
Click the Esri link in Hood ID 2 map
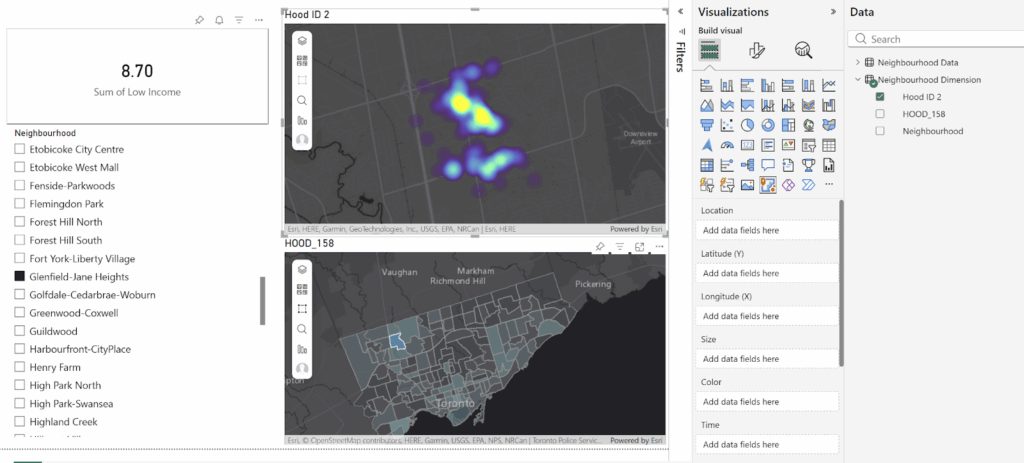coord(654,229)
